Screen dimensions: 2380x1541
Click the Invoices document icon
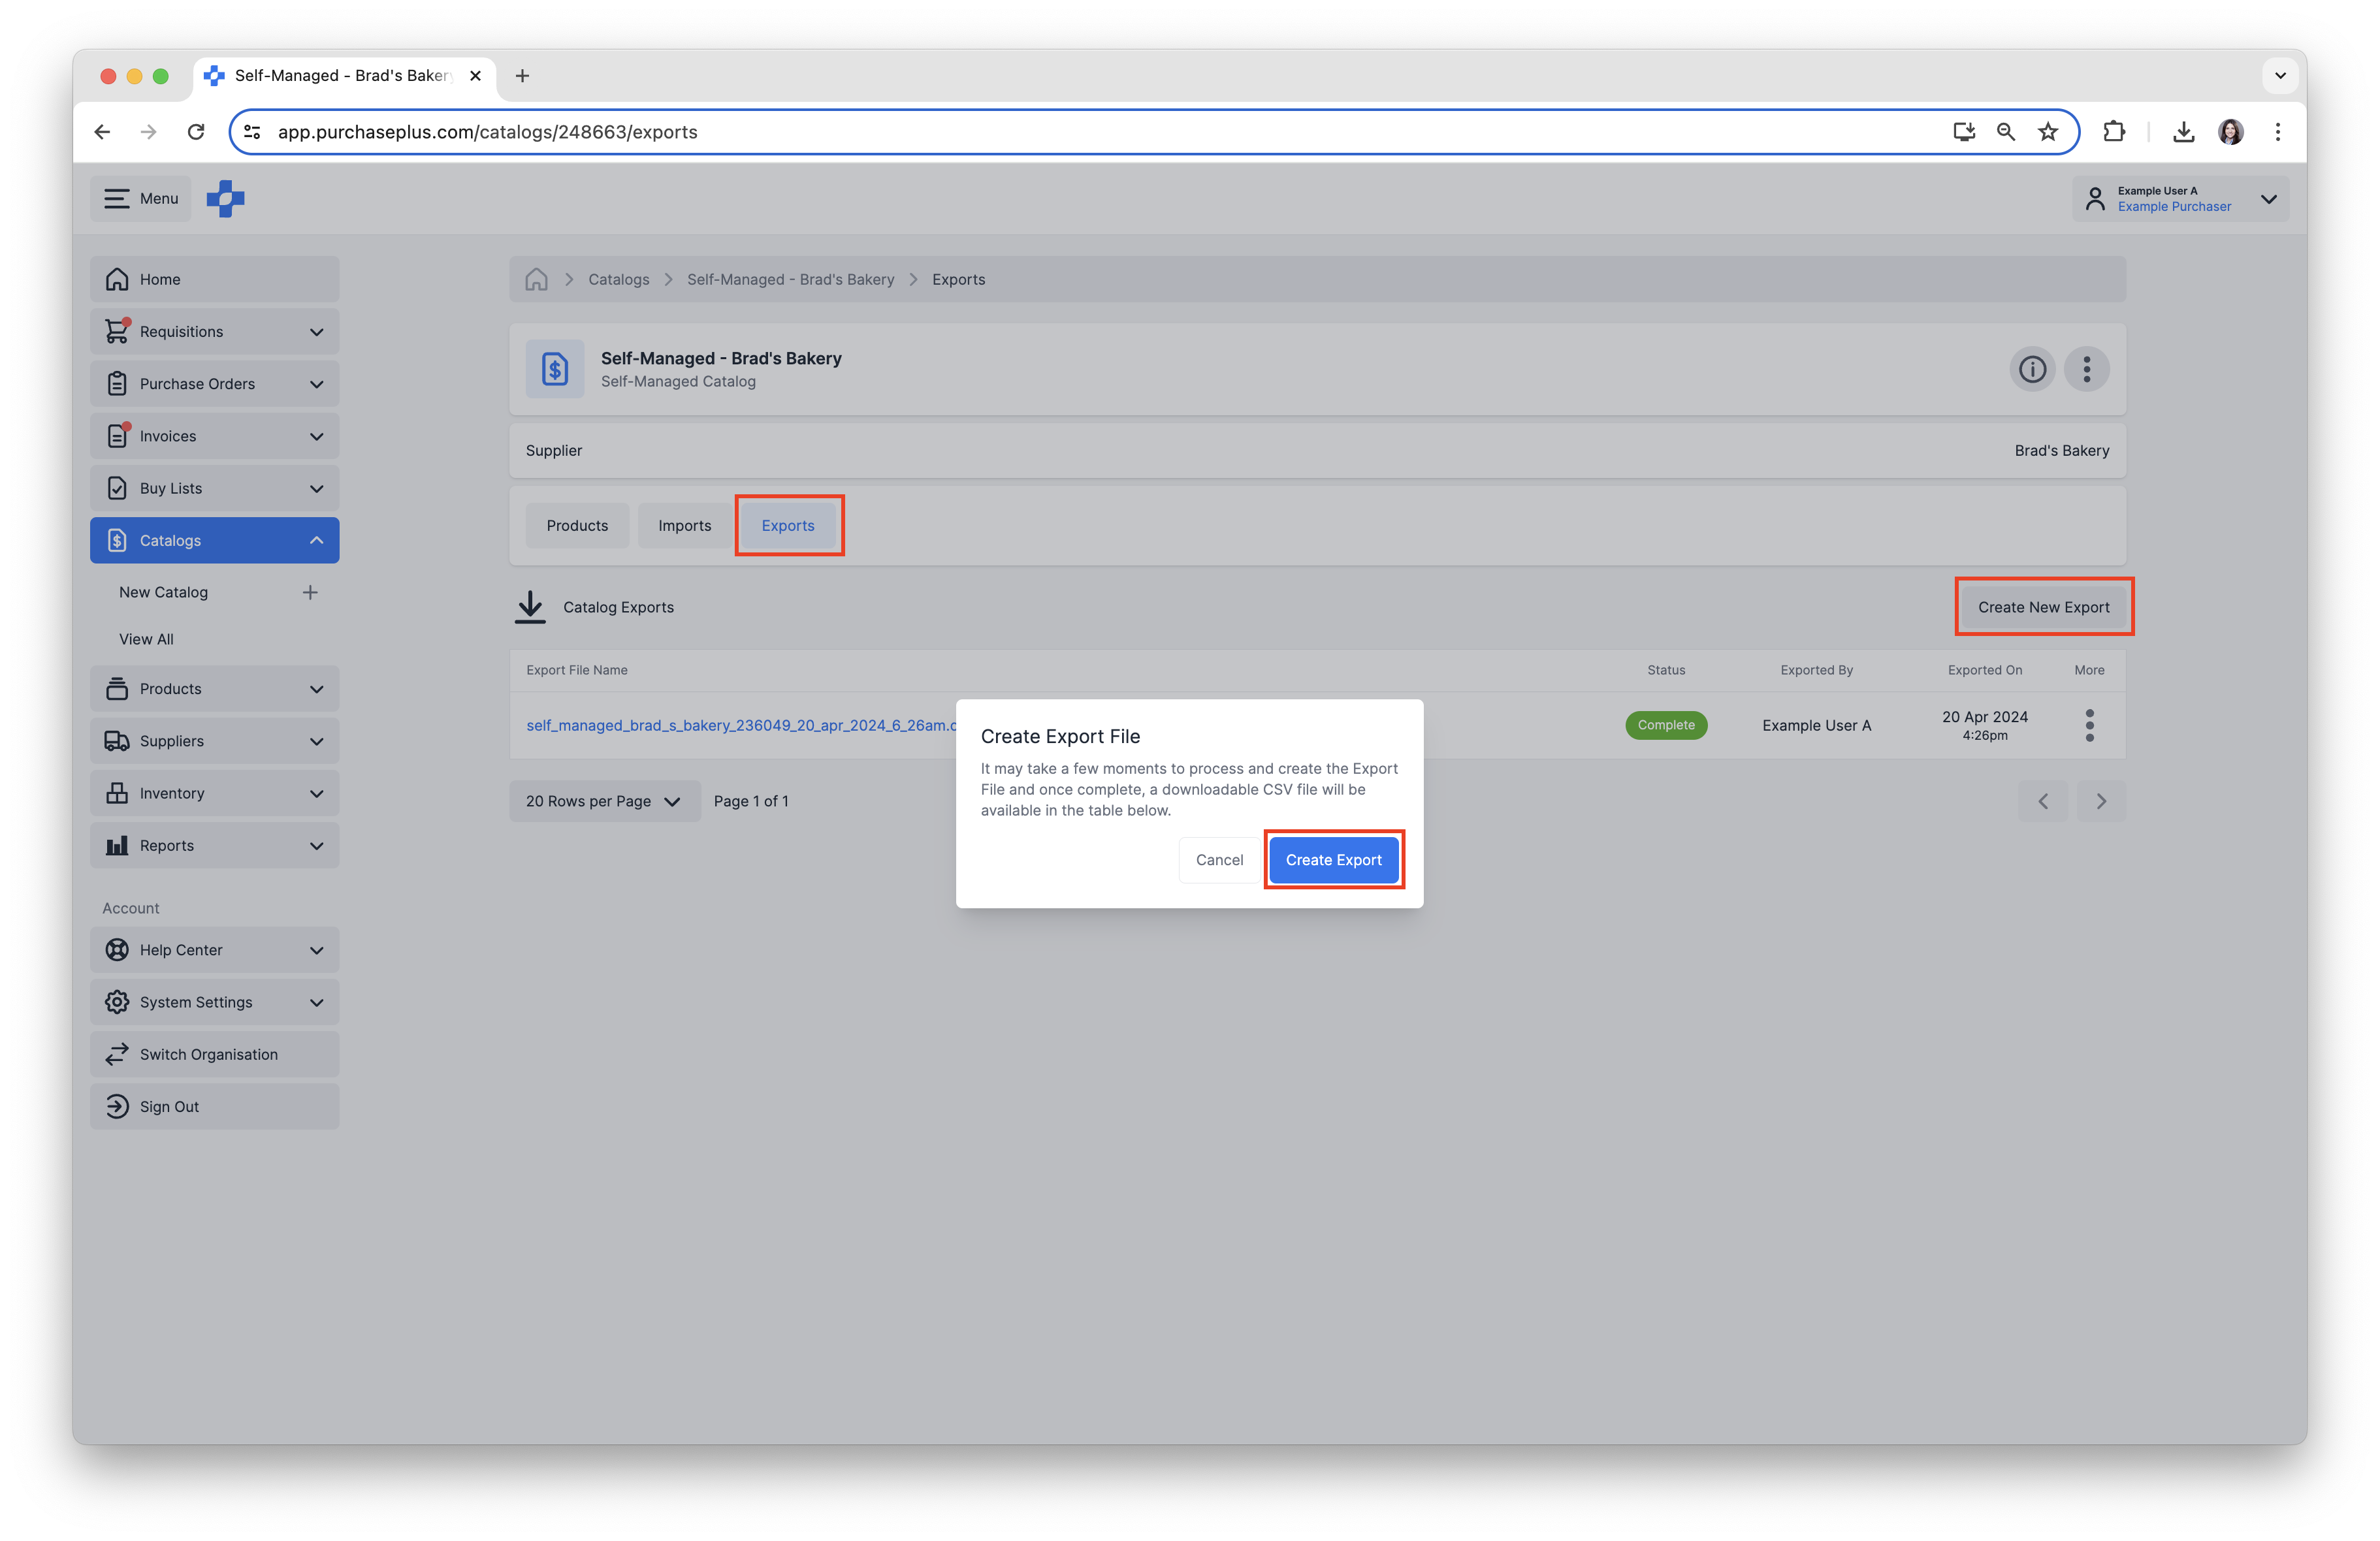(117, 435)
